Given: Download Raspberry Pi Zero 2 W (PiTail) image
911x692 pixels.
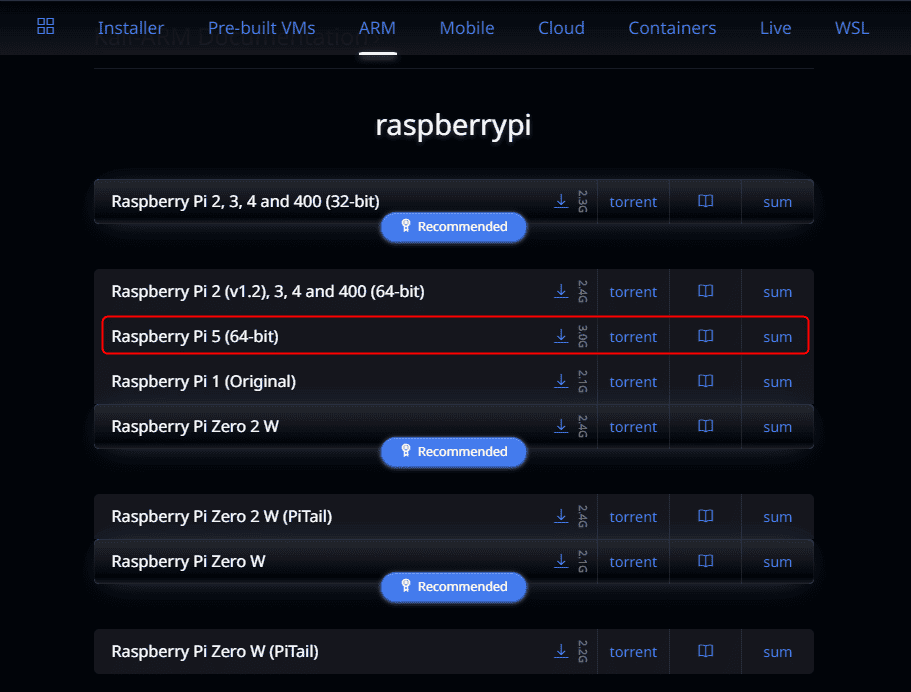Looking at the screenshot, I should [x=561, y=516].
